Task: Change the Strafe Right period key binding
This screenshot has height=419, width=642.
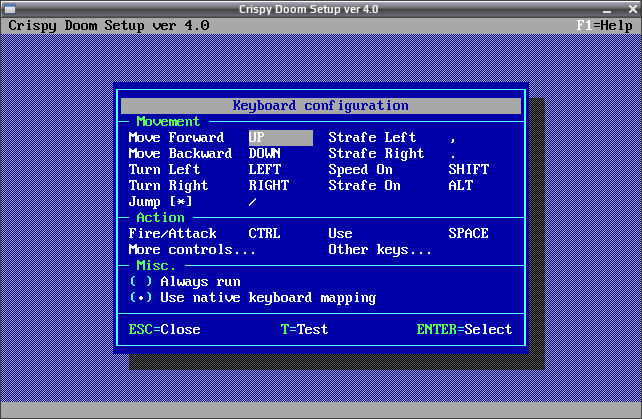Action: 452,156
